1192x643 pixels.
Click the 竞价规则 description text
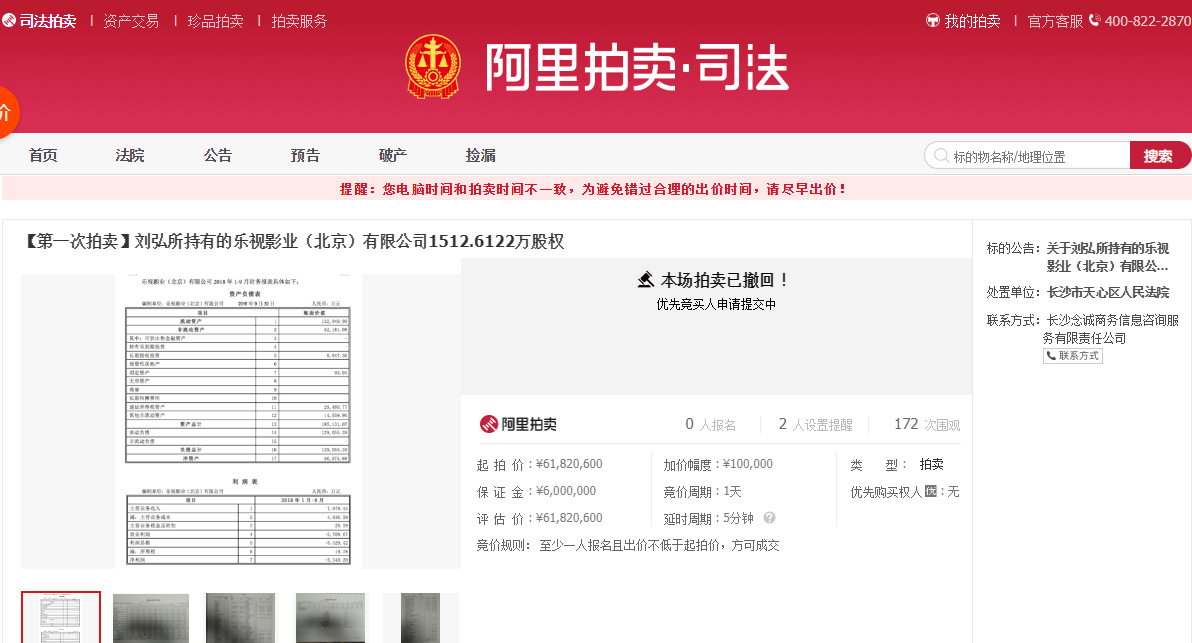tap(659, 545)
